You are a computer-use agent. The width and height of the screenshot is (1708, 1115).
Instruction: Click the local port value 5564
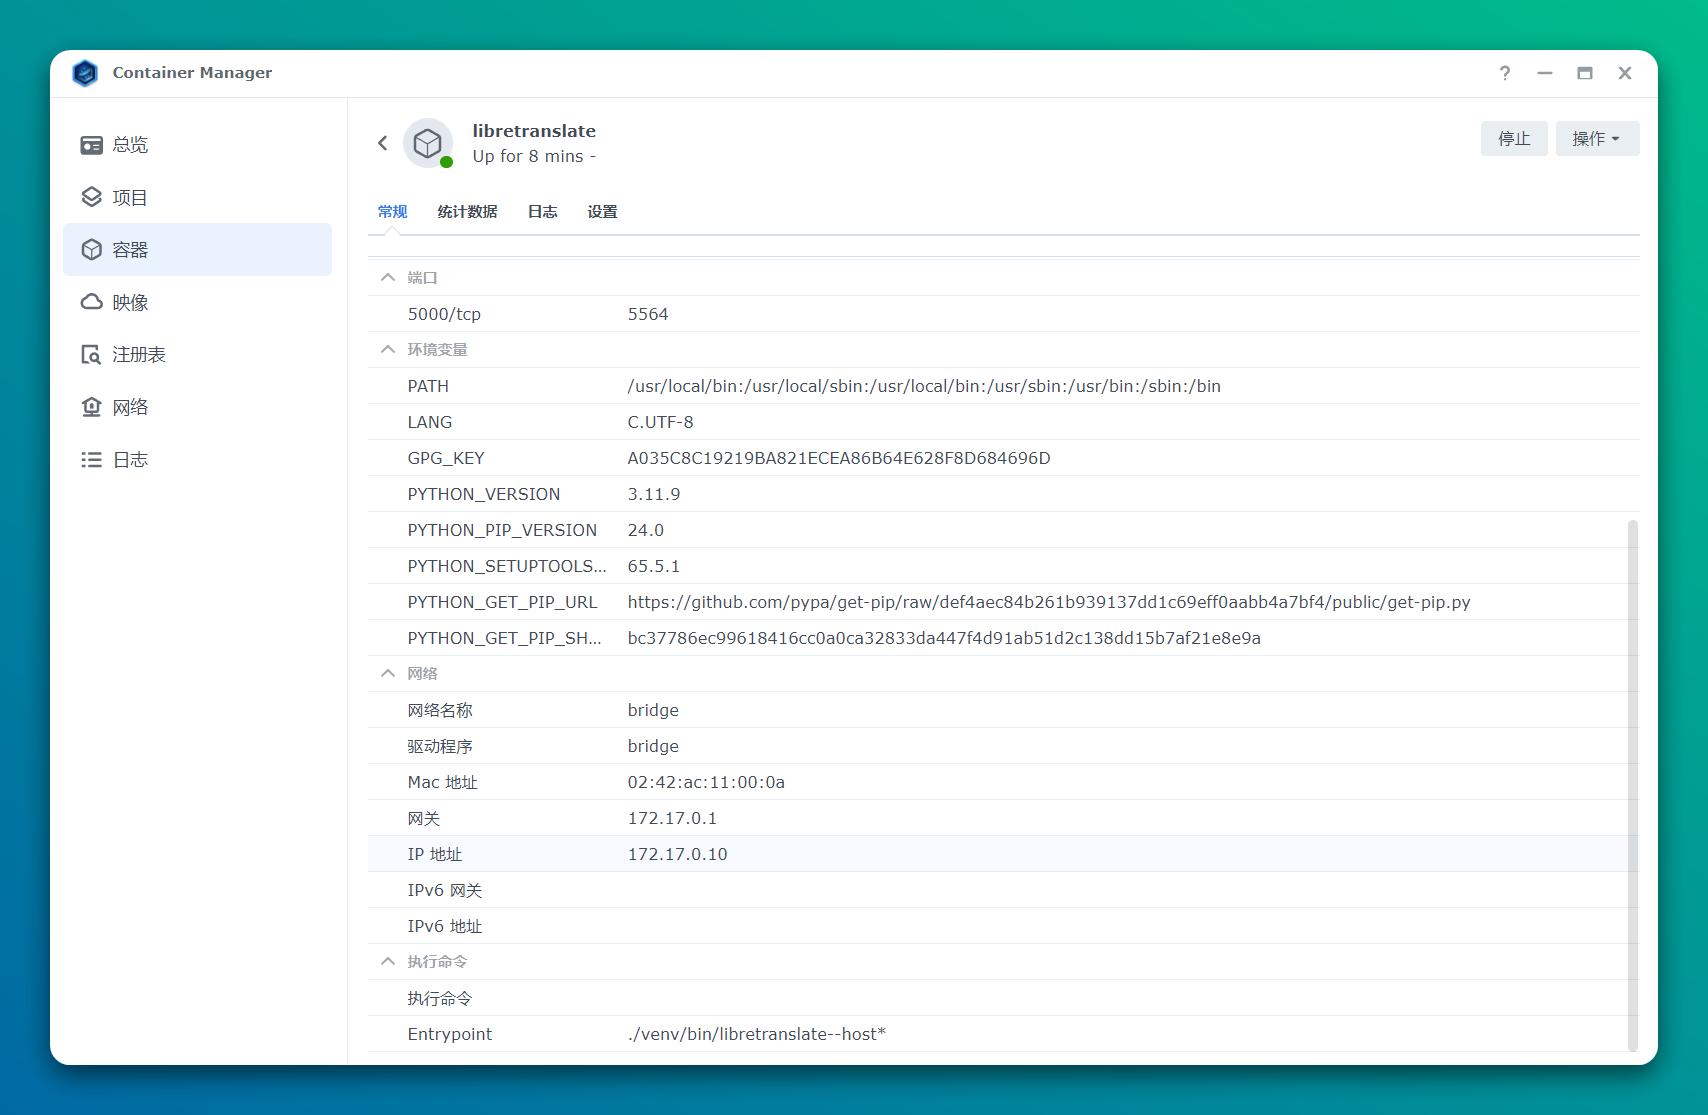click(648, 314)
